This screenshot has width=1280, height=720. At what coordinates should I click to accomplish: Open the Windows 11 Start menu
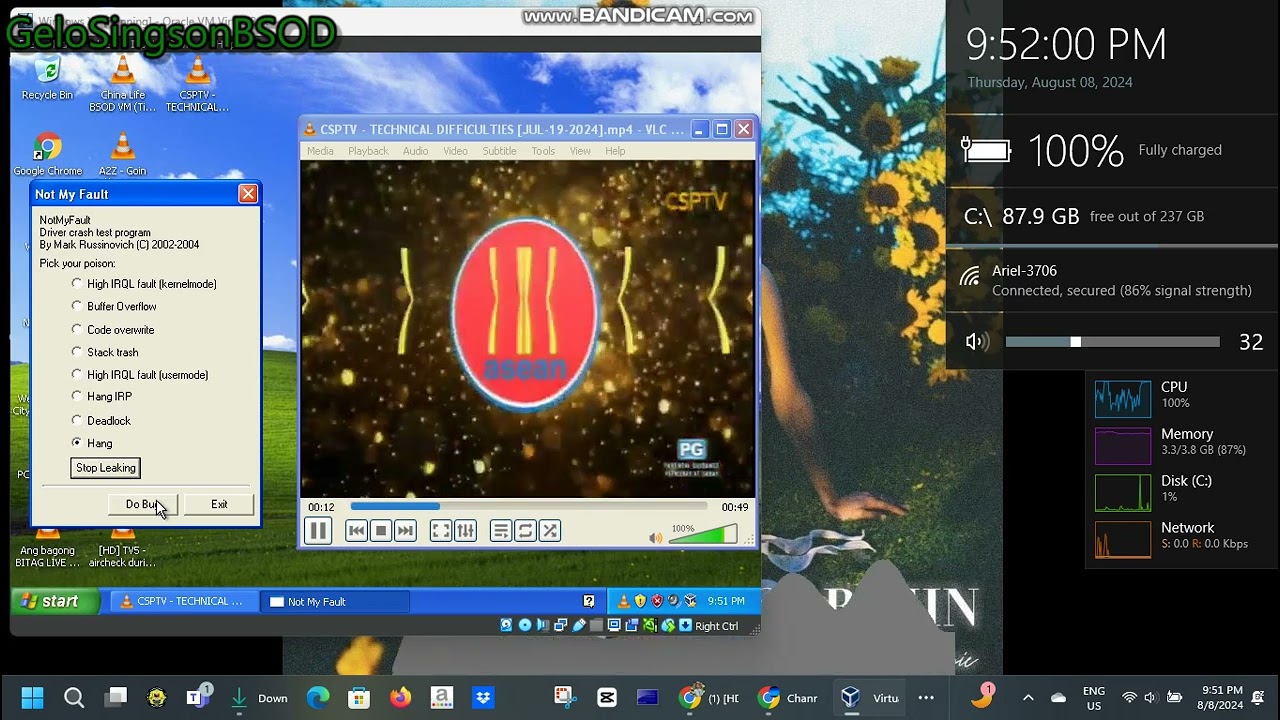tap(32, 698)
